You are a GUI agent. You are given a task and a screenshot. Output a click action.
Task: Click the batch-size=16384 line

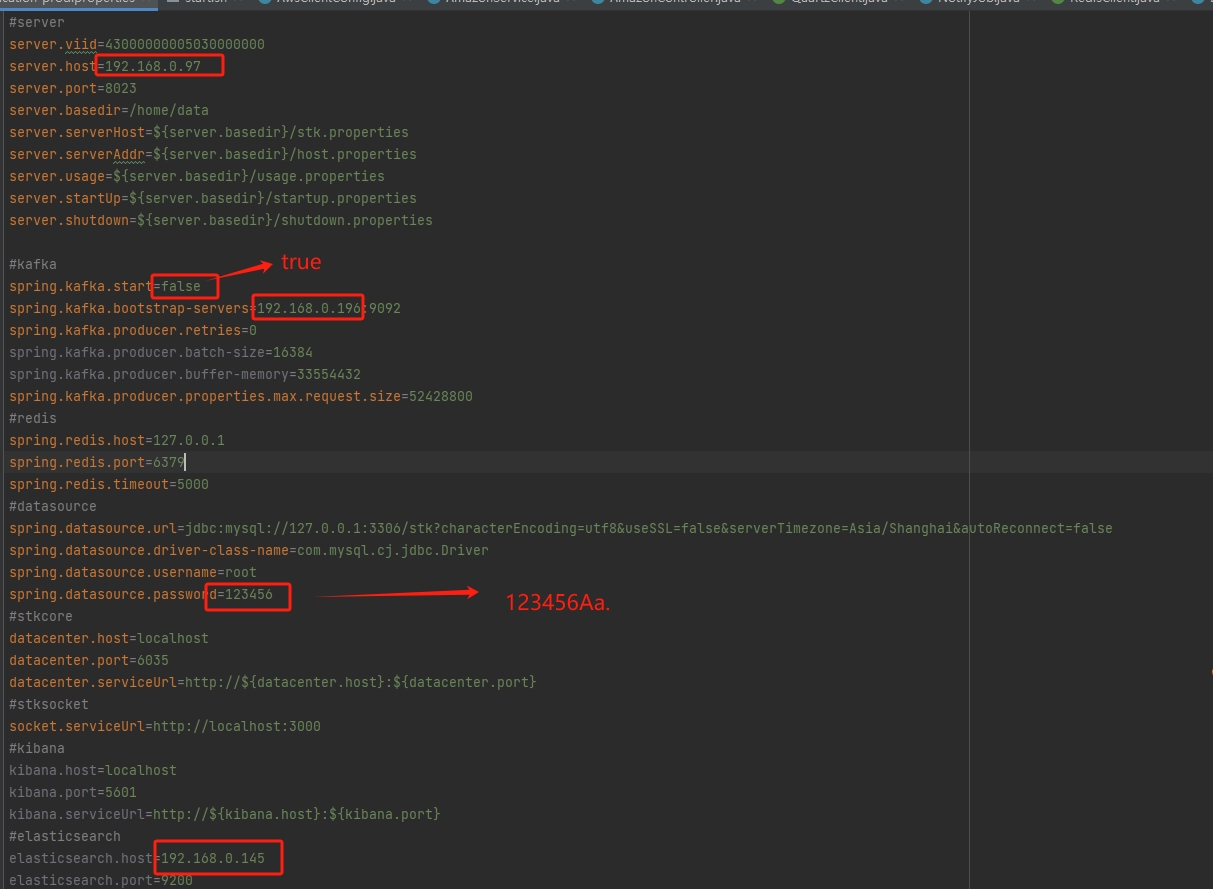coord(161,352)
